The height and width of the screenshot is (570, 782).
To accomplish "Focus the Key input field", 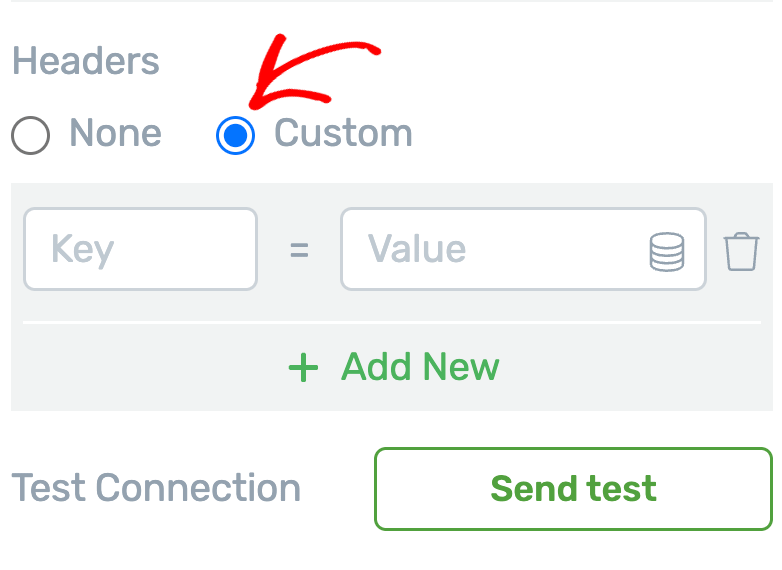I will (x=140, y=249).
